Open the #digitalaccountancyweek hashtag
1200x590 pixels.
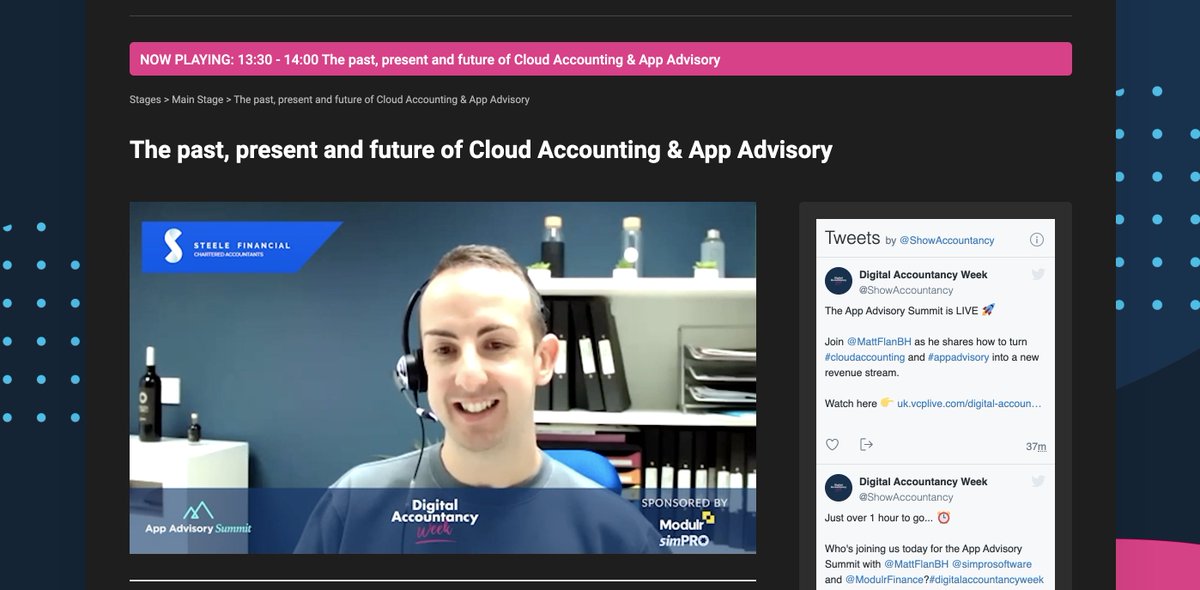pyautogui.click(x=985, y=580)
